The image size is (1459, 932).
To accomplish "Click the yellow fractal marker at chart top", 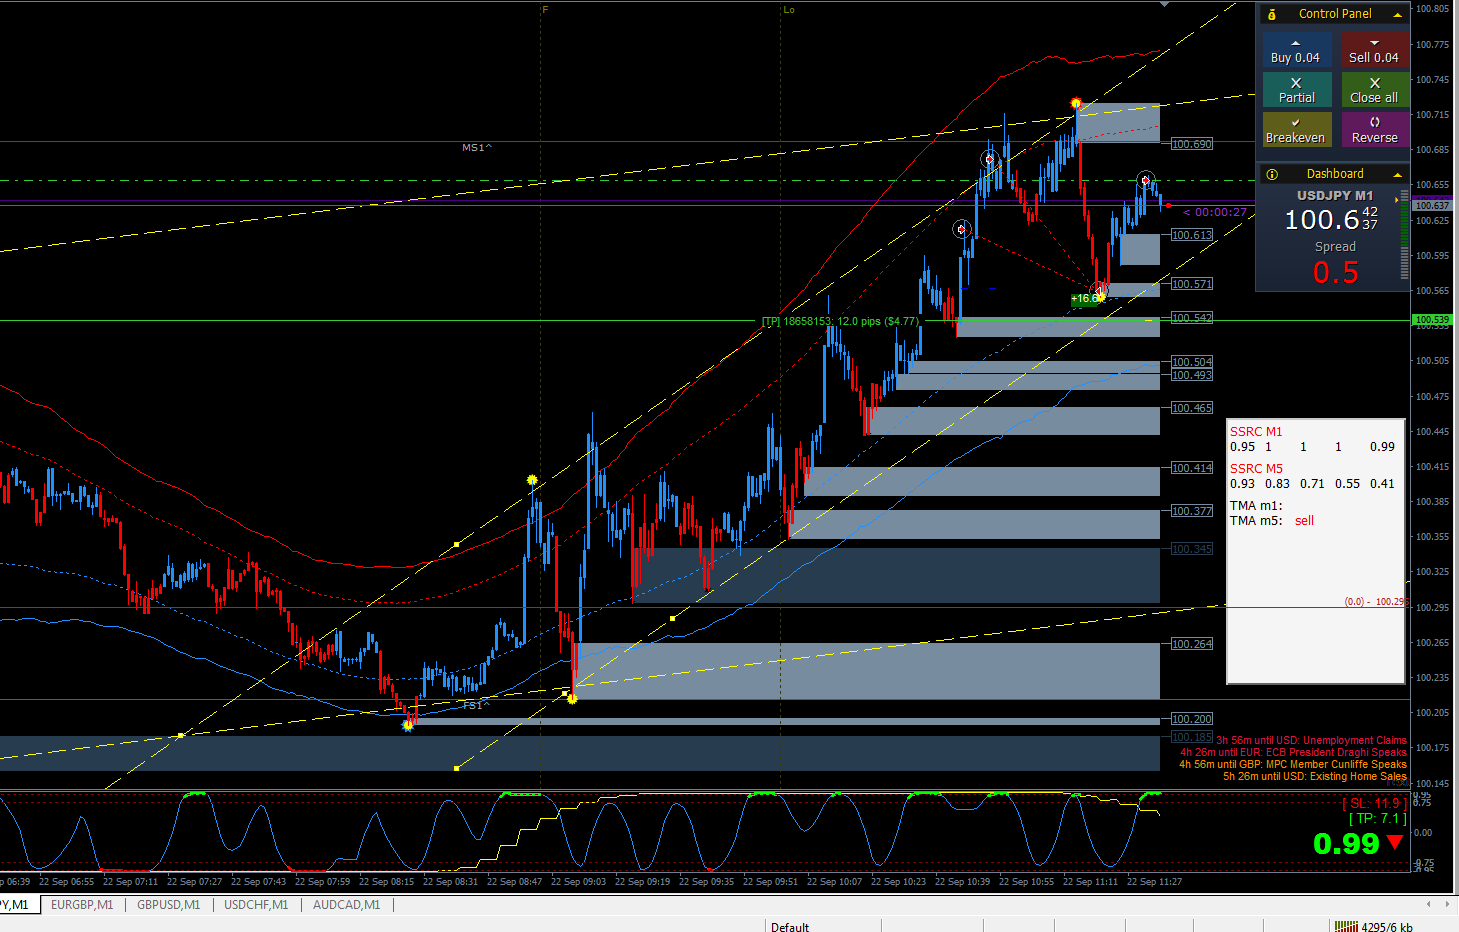I will pyautogui.click(x=1076, y=103).
